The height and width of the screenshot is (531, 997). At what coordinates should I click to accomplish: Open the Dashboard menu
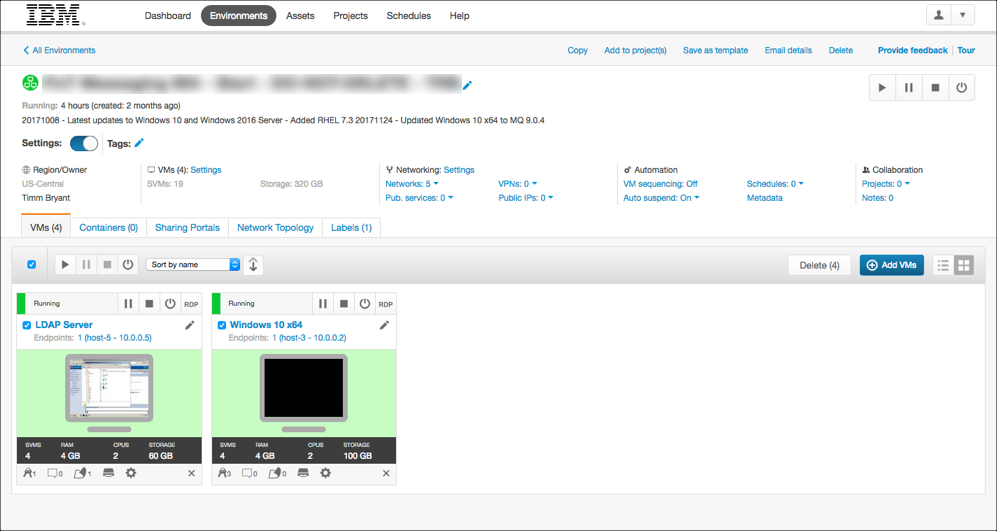point(168,16)
